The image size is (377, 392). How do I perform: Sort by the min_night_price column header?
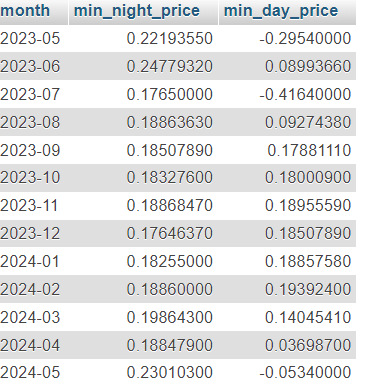point(137,11)
